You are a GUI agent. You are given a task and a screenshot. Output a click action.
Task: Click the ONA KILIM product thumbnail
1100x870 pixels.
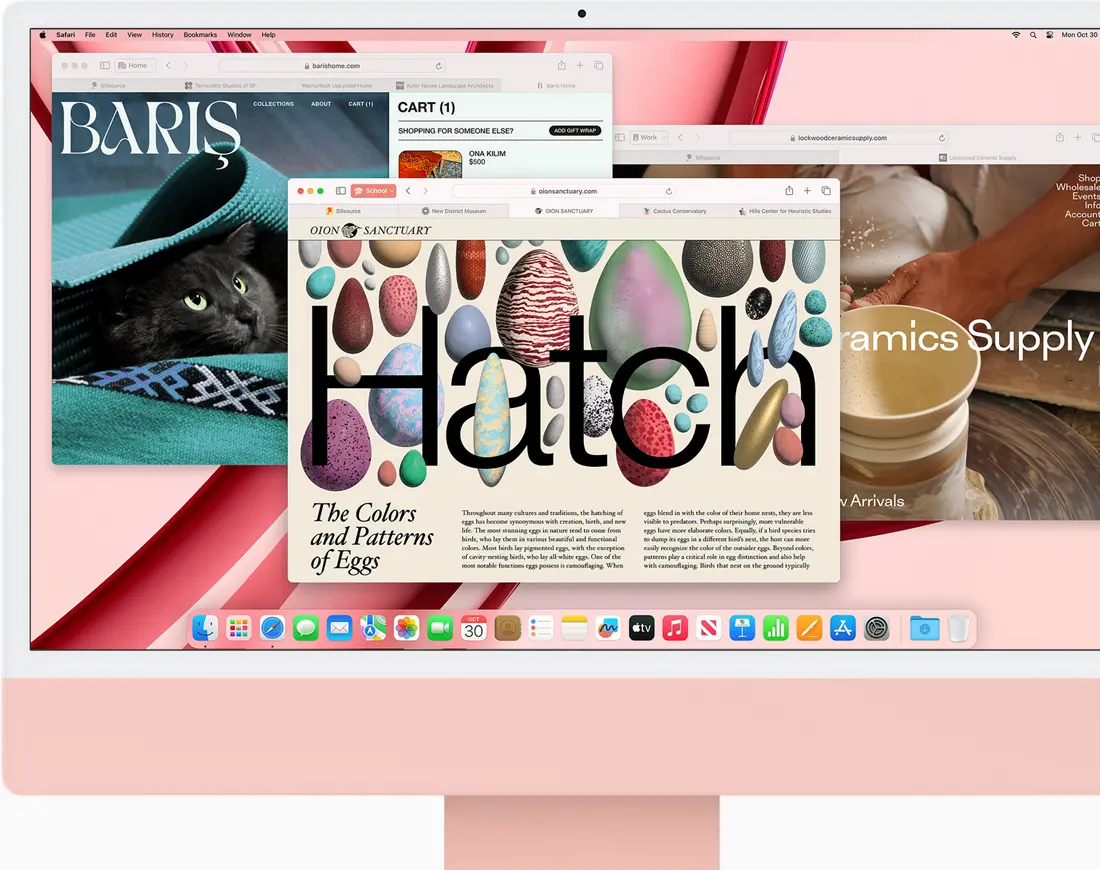pos(430,163)
